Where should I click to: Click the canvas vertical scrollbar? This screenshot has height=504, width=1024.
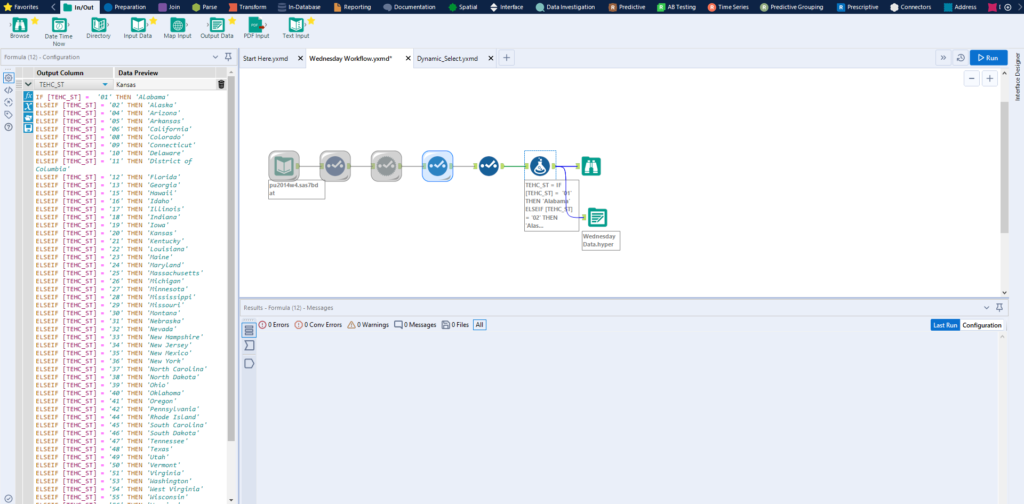click(x=1004, y=167)
